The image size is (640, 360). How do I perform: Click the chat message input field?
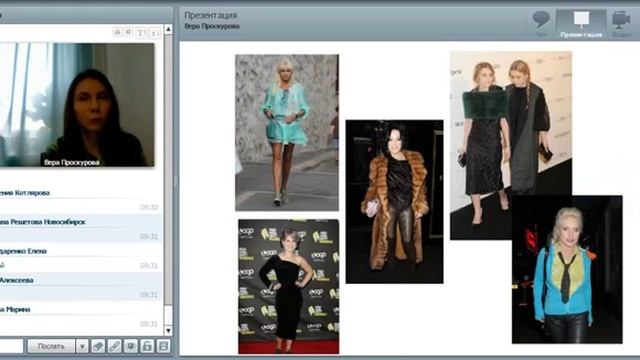coord(11,346)
